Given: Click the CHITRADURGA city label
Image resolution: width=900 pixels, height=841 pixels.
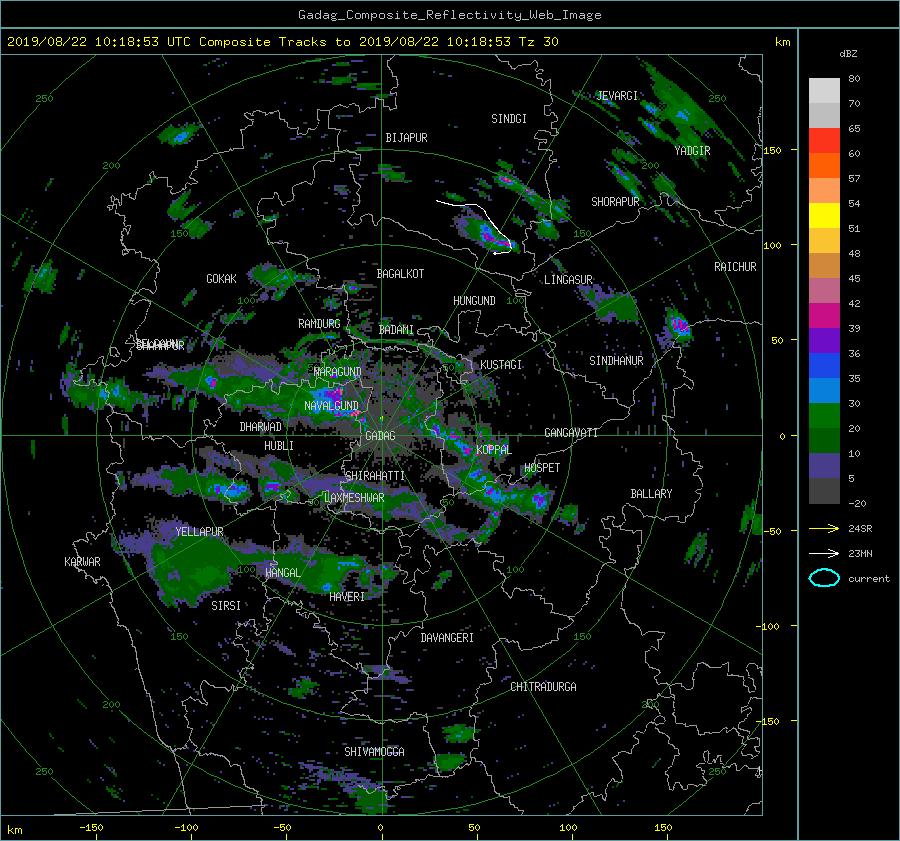Looking at the screenshot, I should [543, 687].
